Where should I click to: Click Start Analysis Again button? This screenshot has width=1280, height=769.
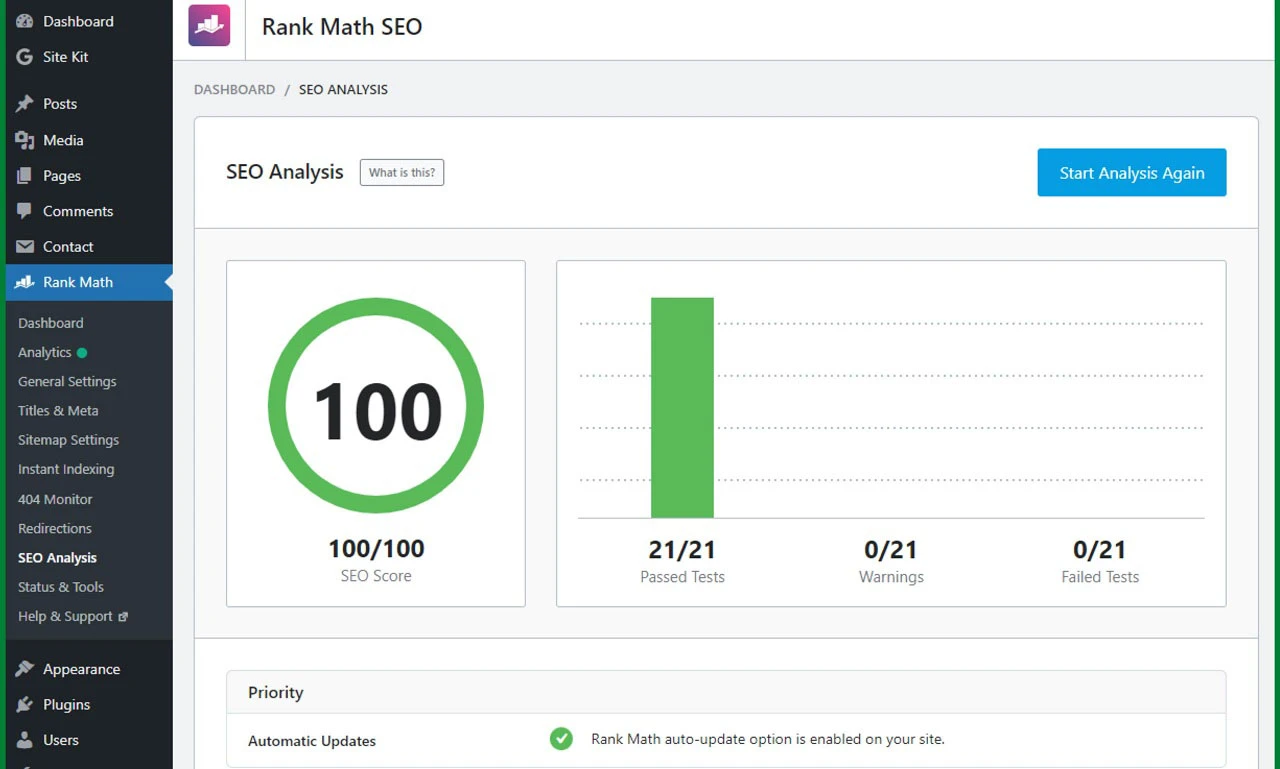1132,173
